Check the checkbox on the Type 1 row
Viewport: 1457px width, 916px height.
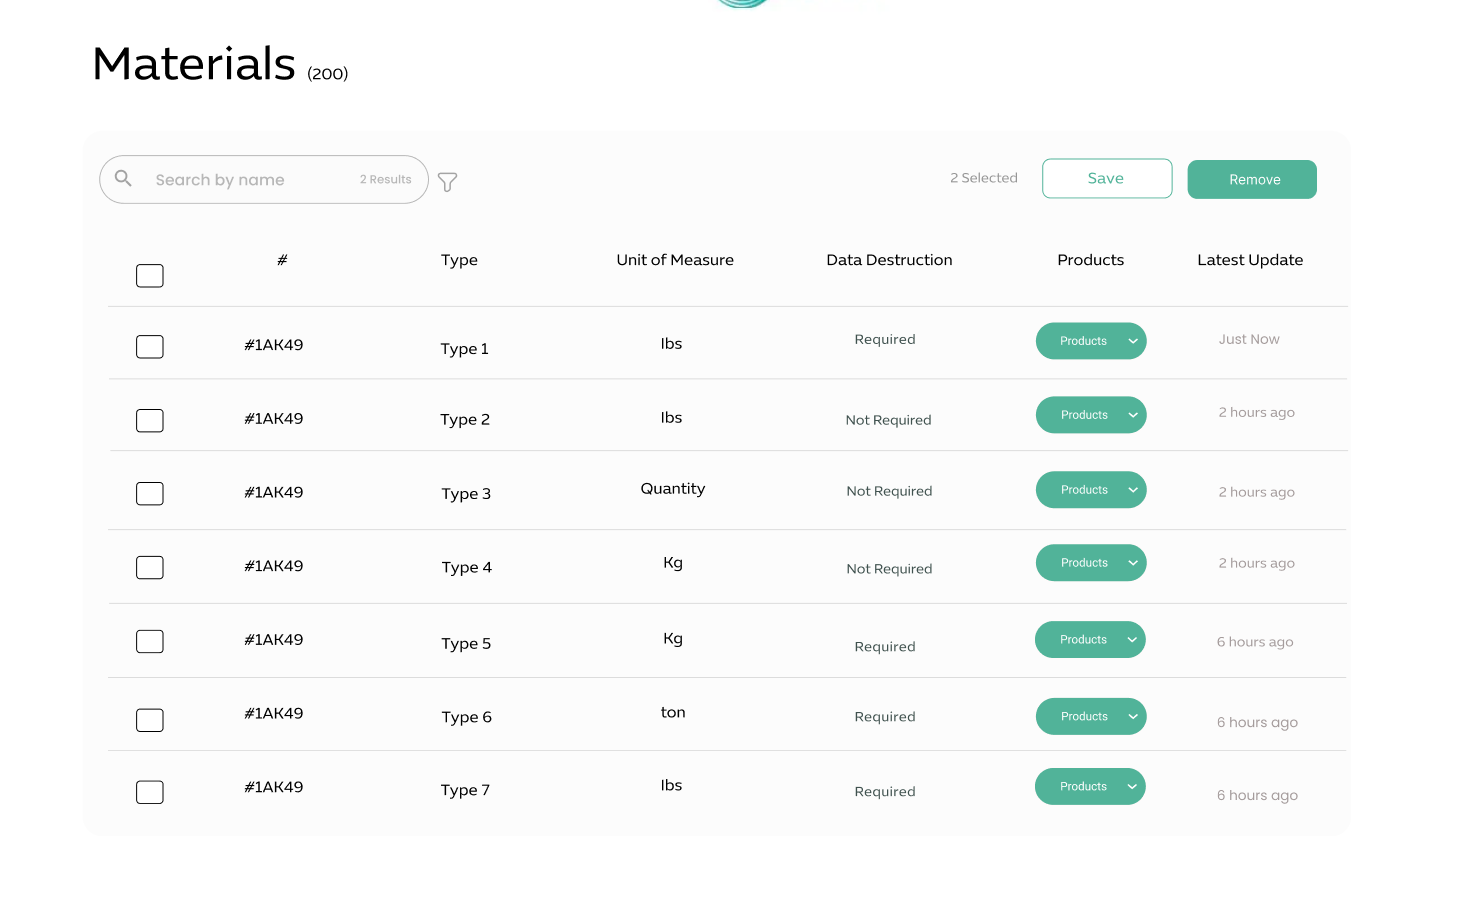(x=149, y=346)
